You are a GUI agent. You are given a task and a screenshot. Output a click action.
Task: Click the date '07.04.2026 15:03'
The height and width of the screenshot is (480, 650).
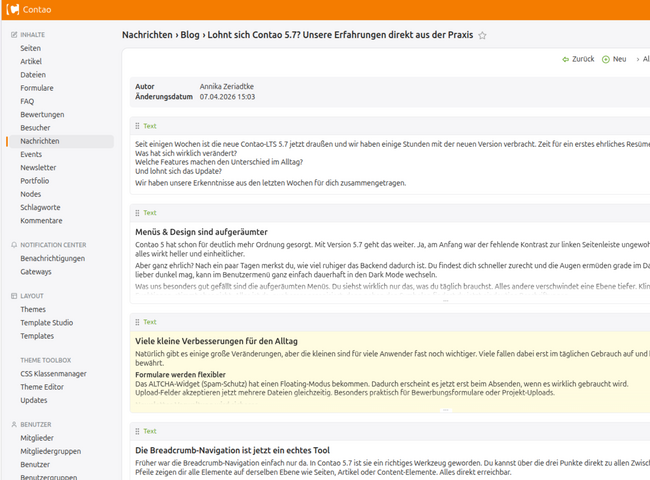click(227, 97)
